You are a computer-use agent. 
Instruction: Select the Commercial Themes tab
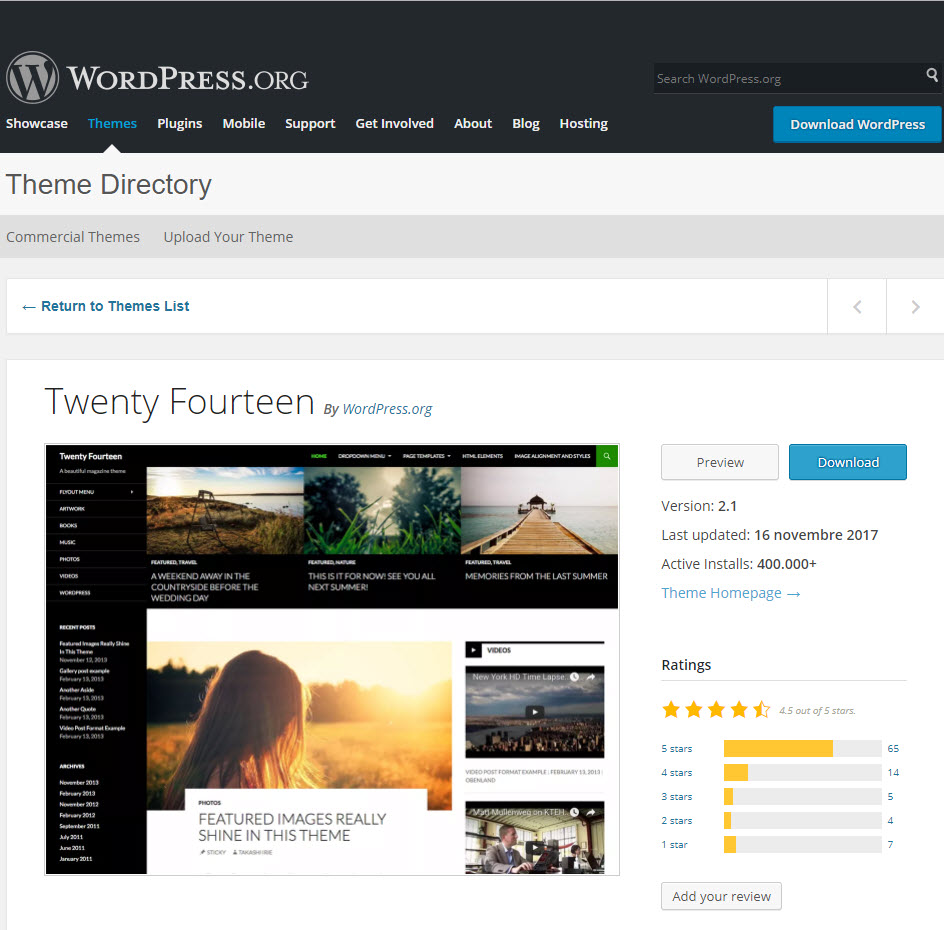(73, 237)
